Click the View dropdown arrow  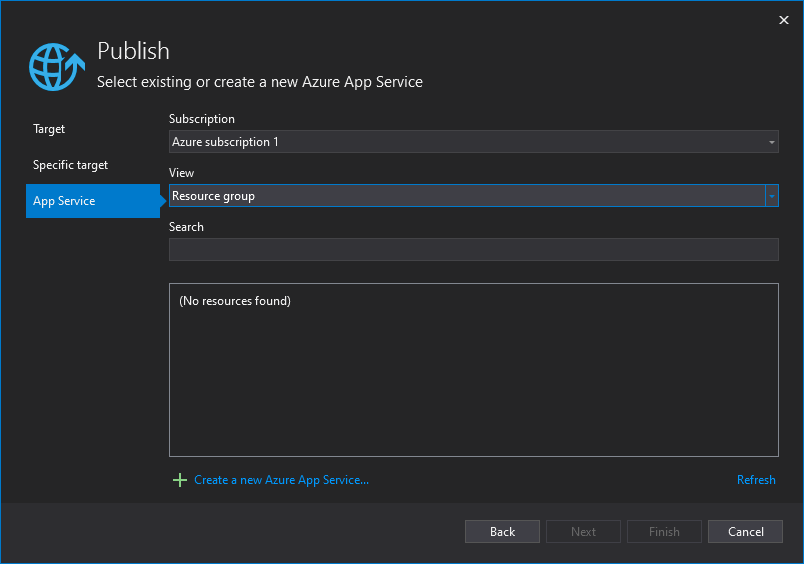[771, 196]
